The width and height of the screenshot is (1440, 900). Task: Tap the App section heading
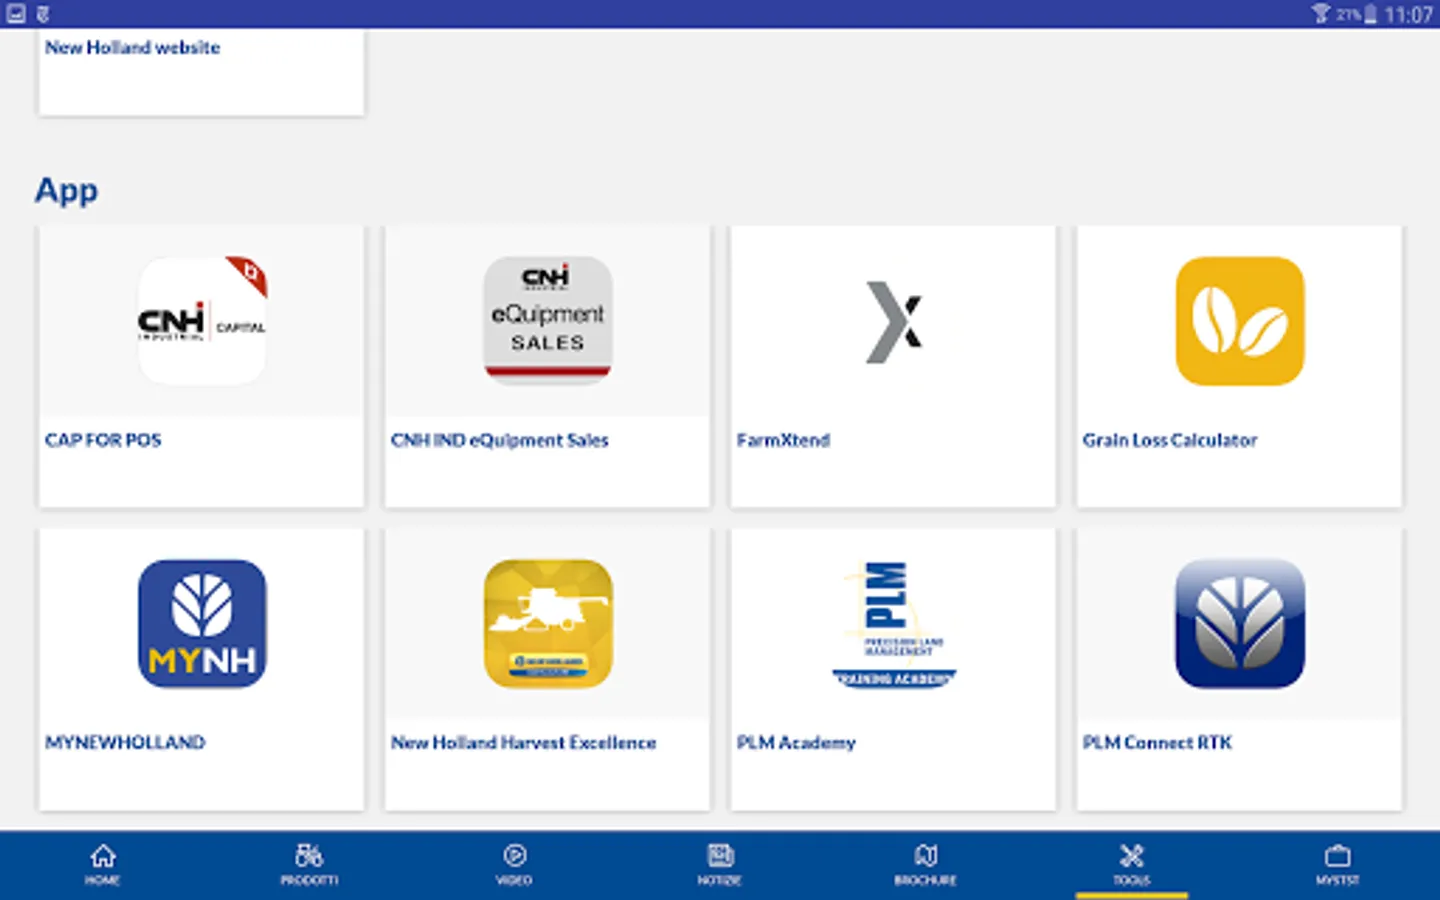(x=66, y=190)
